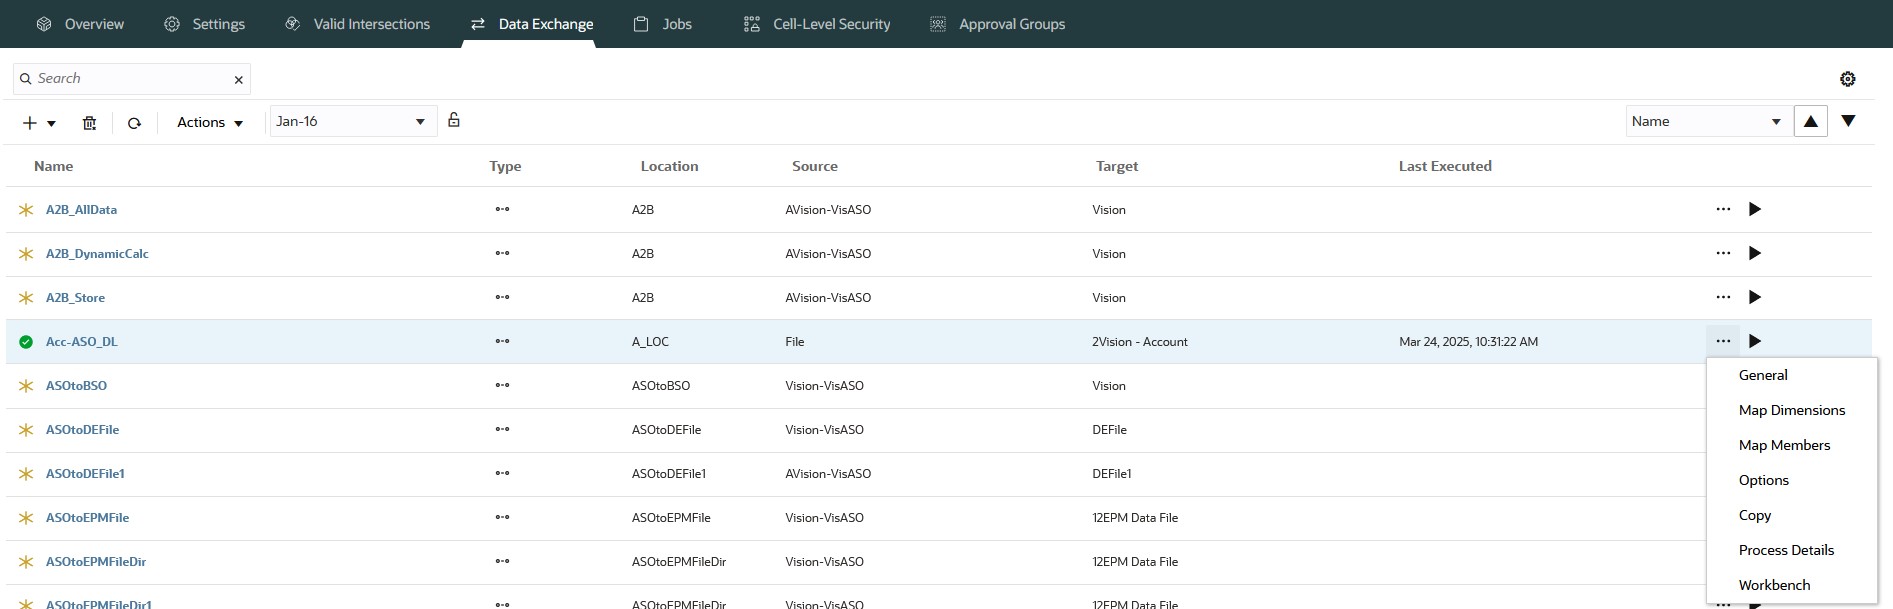Open the Name sort-by dropdown

pyautogui.click(x=1706, y=122)
